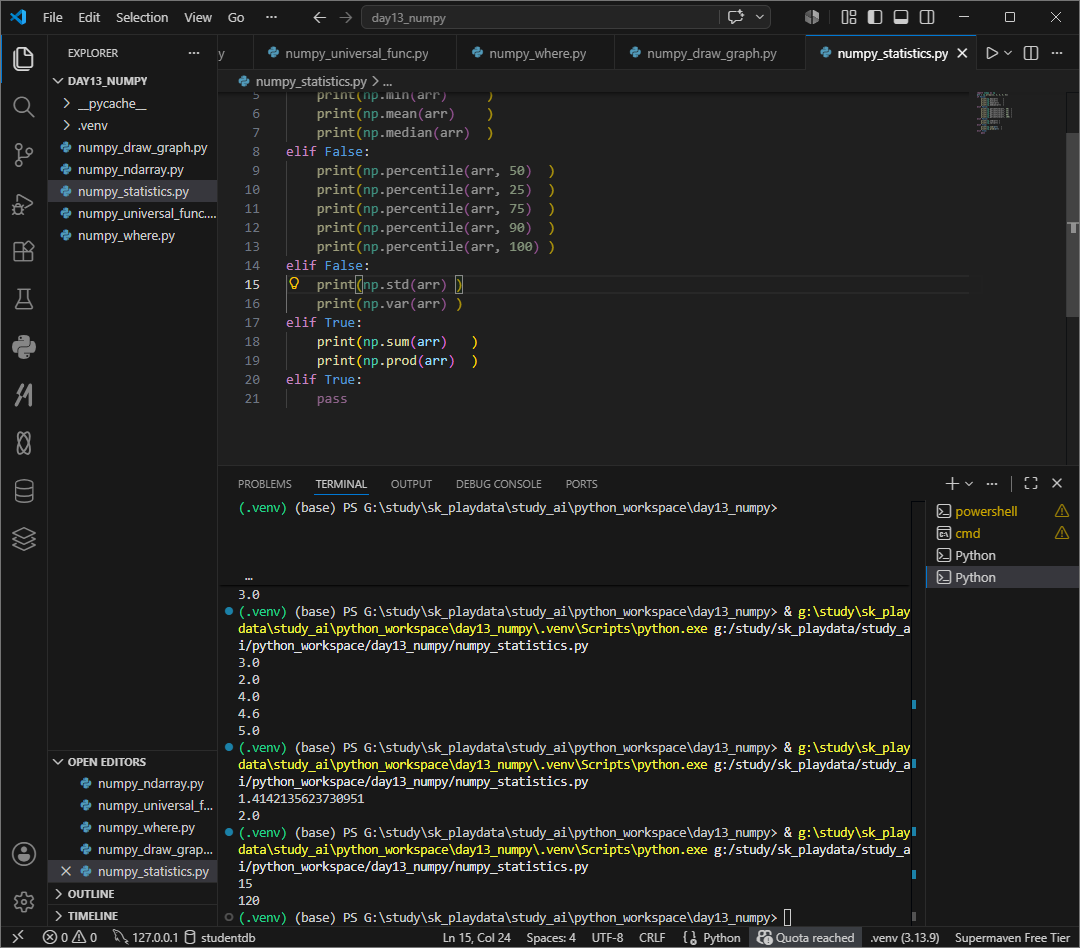1080x948 pixels.
Task: Split the editor to the right
Action: pyautogui.click(x=1030, y=53)
